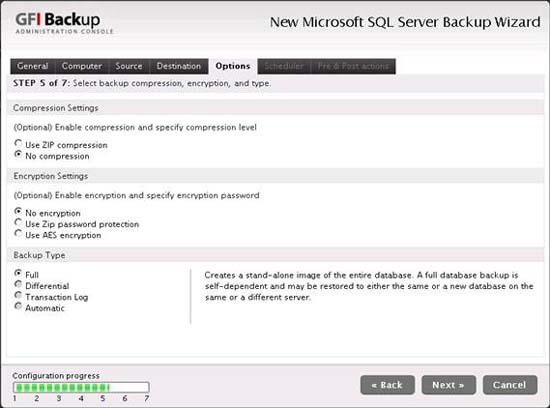Screen dimensions: 550x408
Task: Open Pre & Post actions tab
Action: [x=353, y=66]
